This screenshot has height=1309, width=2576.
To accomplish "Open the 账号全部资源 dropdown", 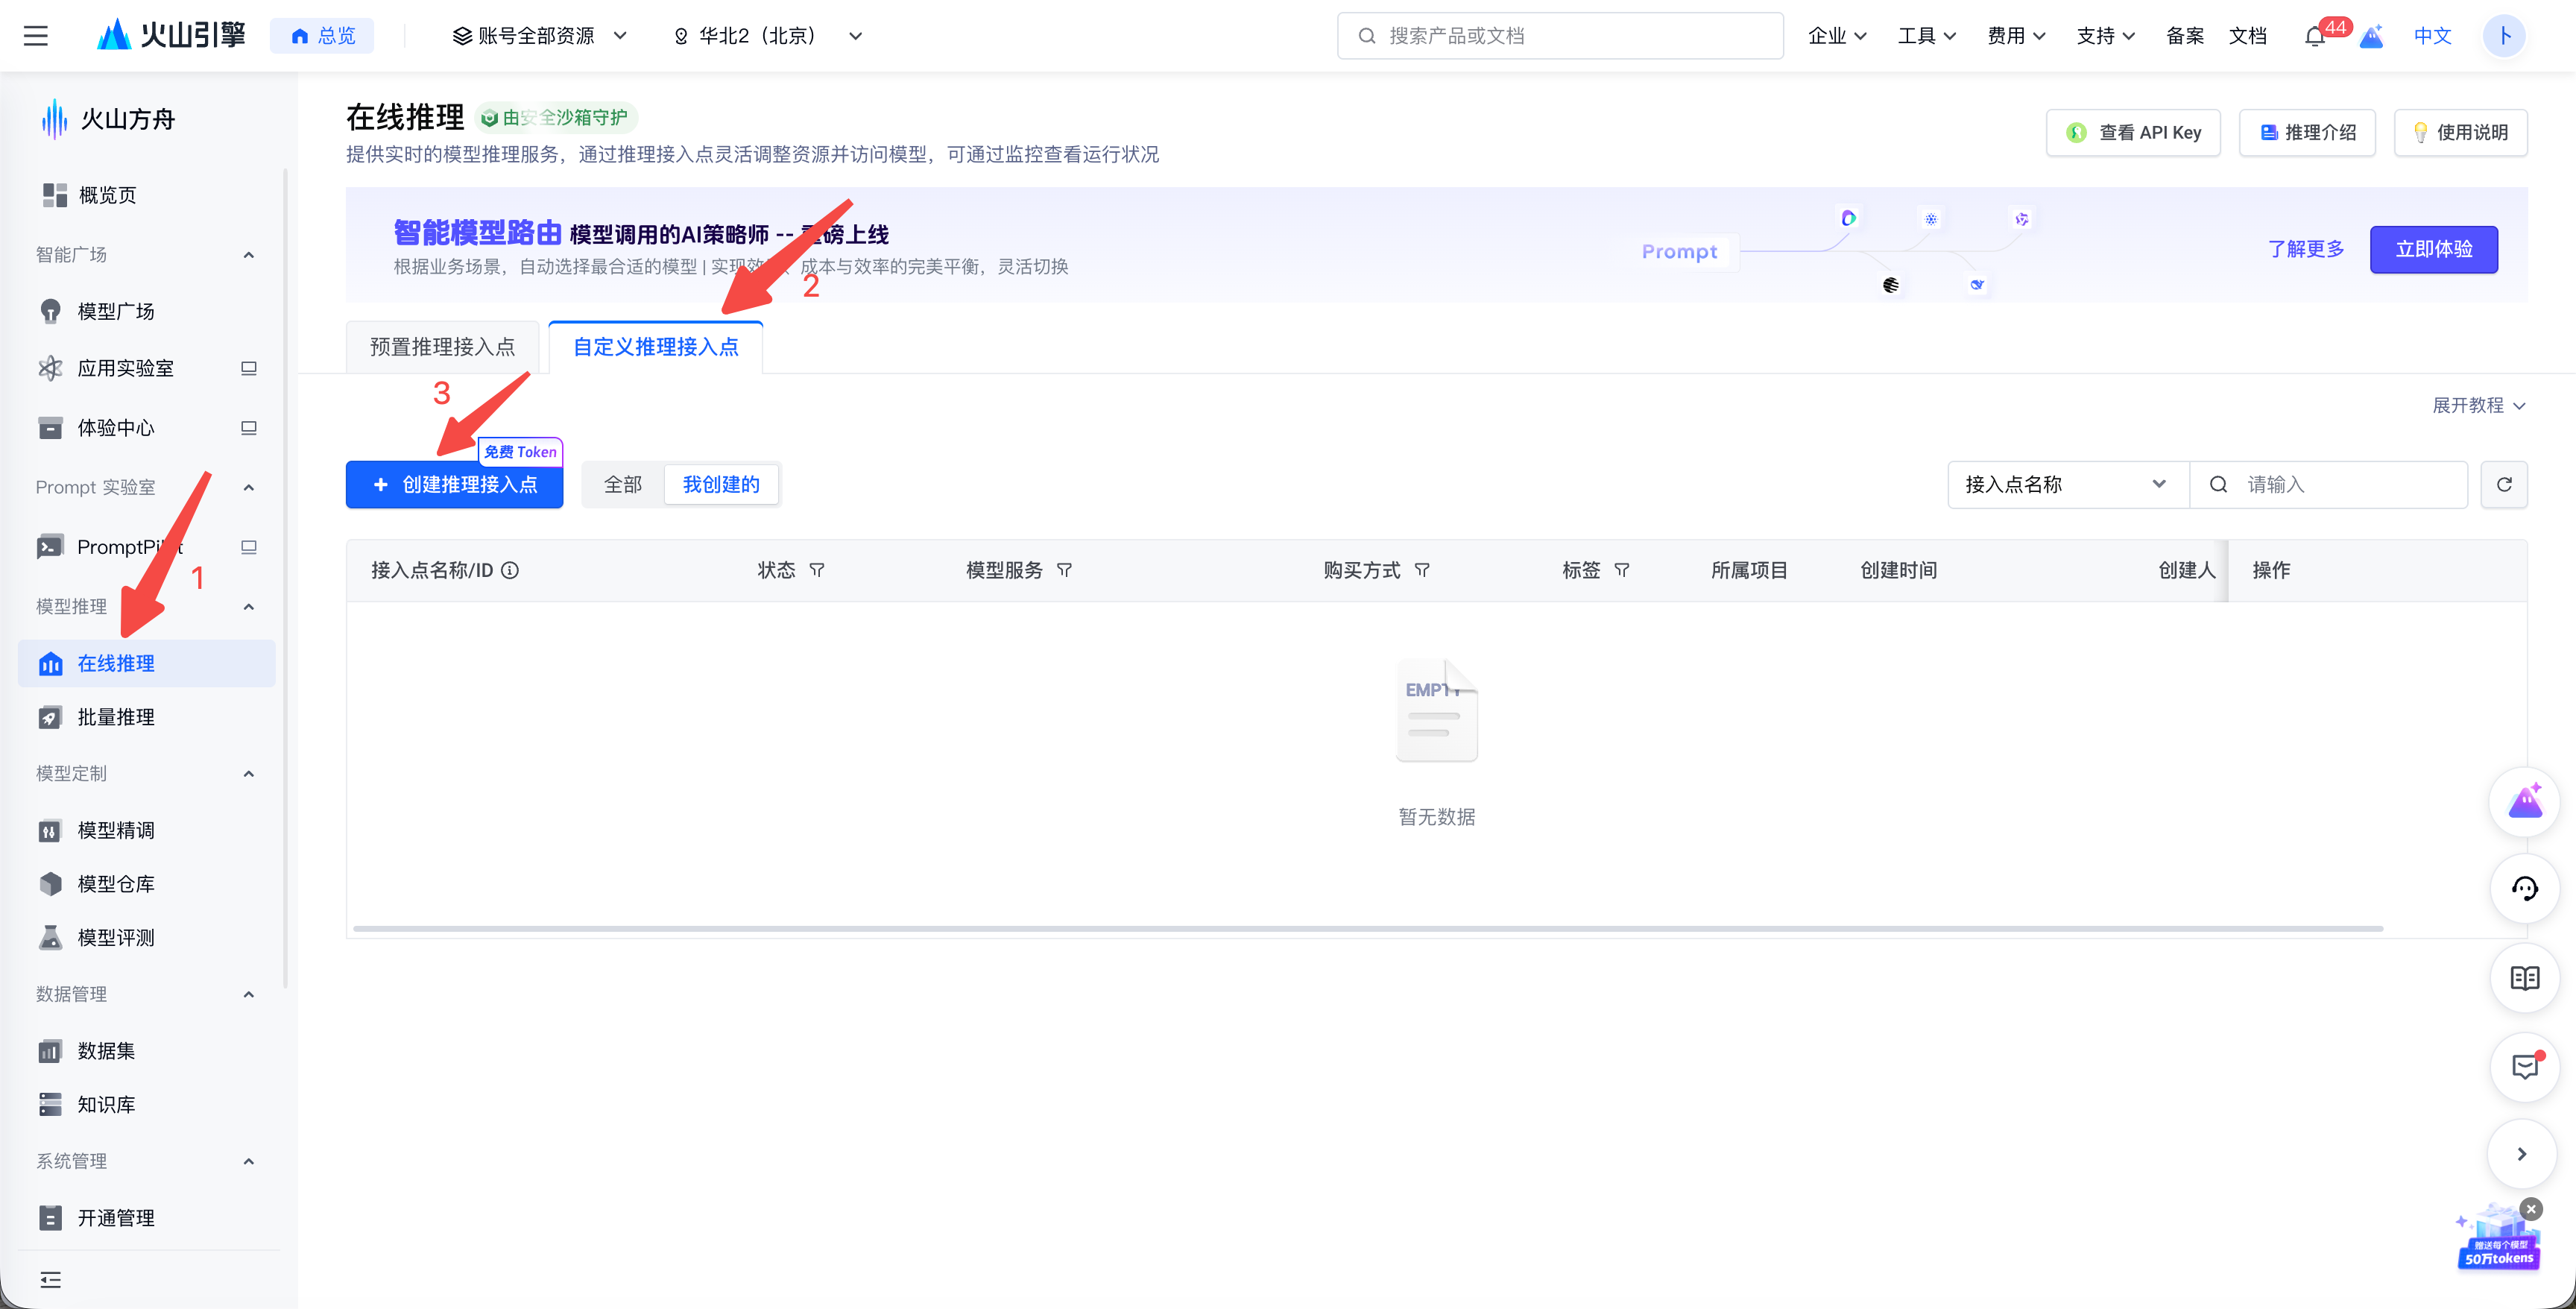I will (540, 36).
